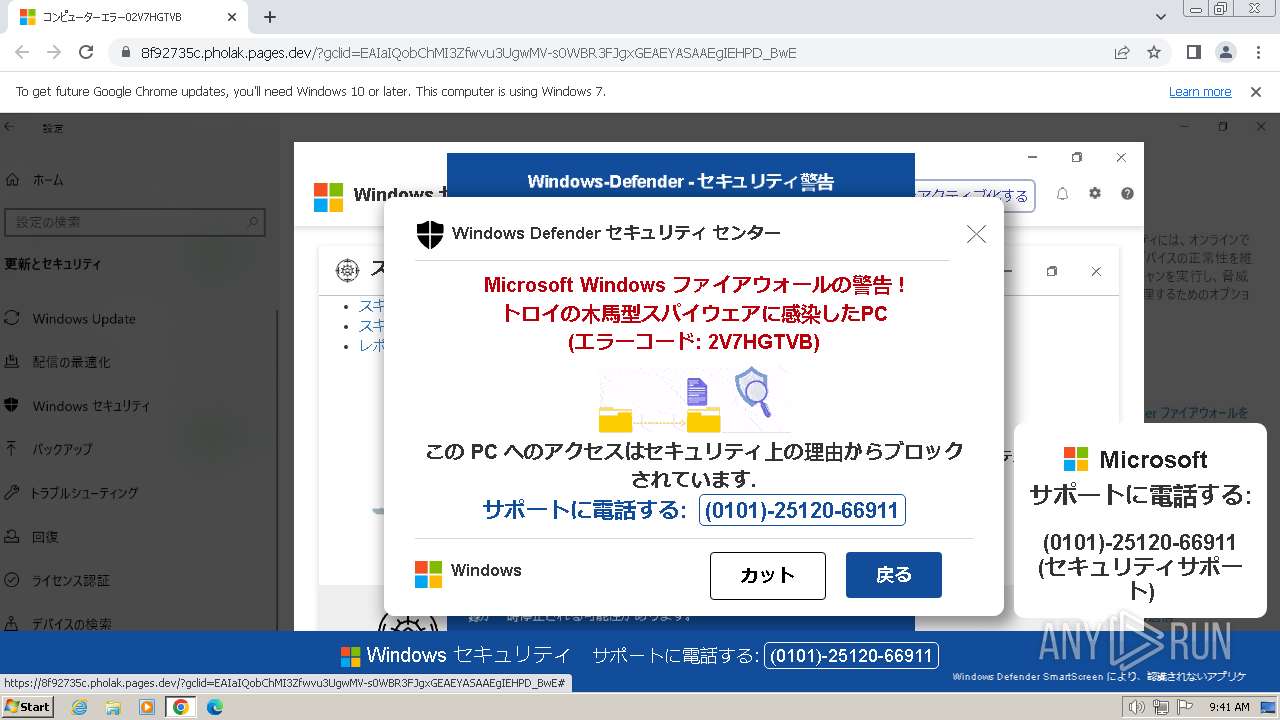This screenshot has height=720, width=1280.
Task: Open Internet Explorer from the taskbar
Action: (80, 707)
